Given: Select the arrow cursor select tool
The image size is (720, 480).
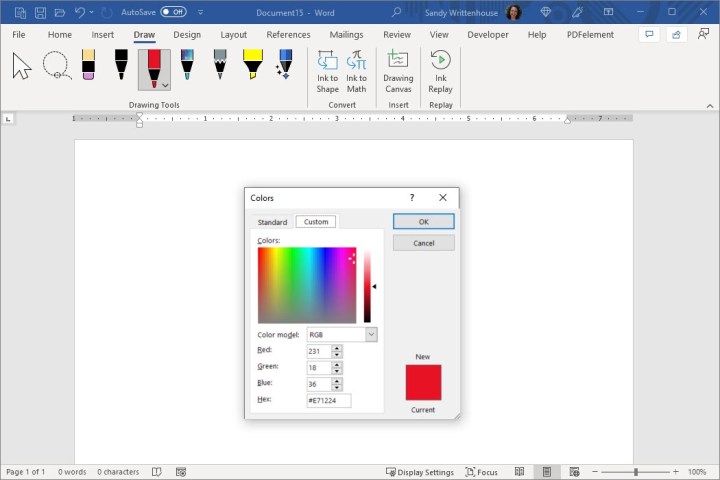Looking at the screenshot, I should (21, 66).
